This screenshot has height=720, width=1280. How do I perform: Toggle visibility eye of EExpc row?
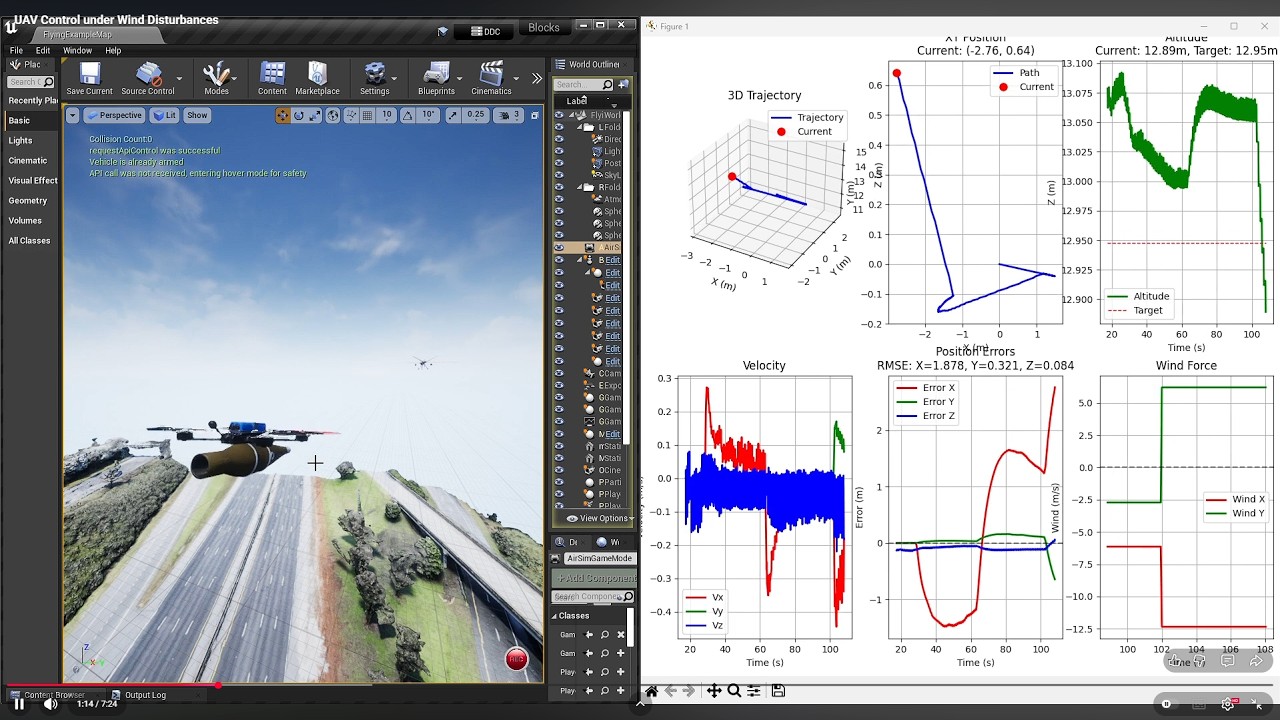pos(559,385)
